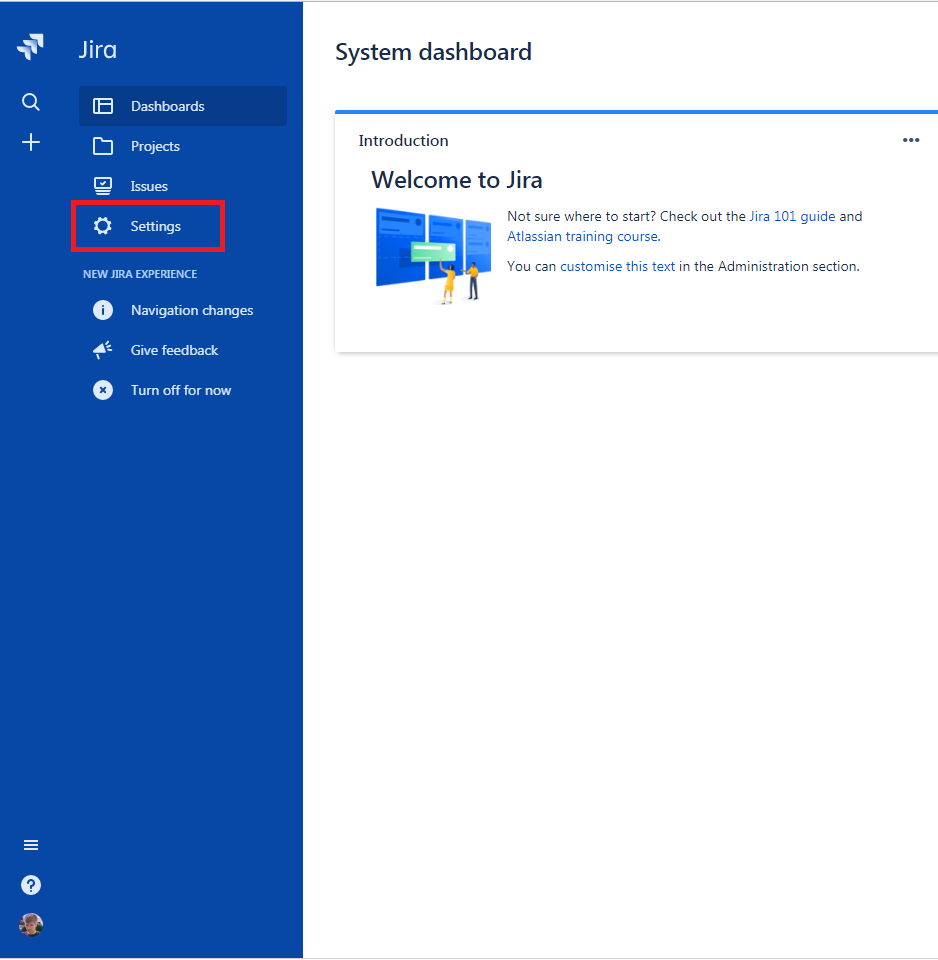Select Give feedback in sidebar

click(x=182, y=350)
